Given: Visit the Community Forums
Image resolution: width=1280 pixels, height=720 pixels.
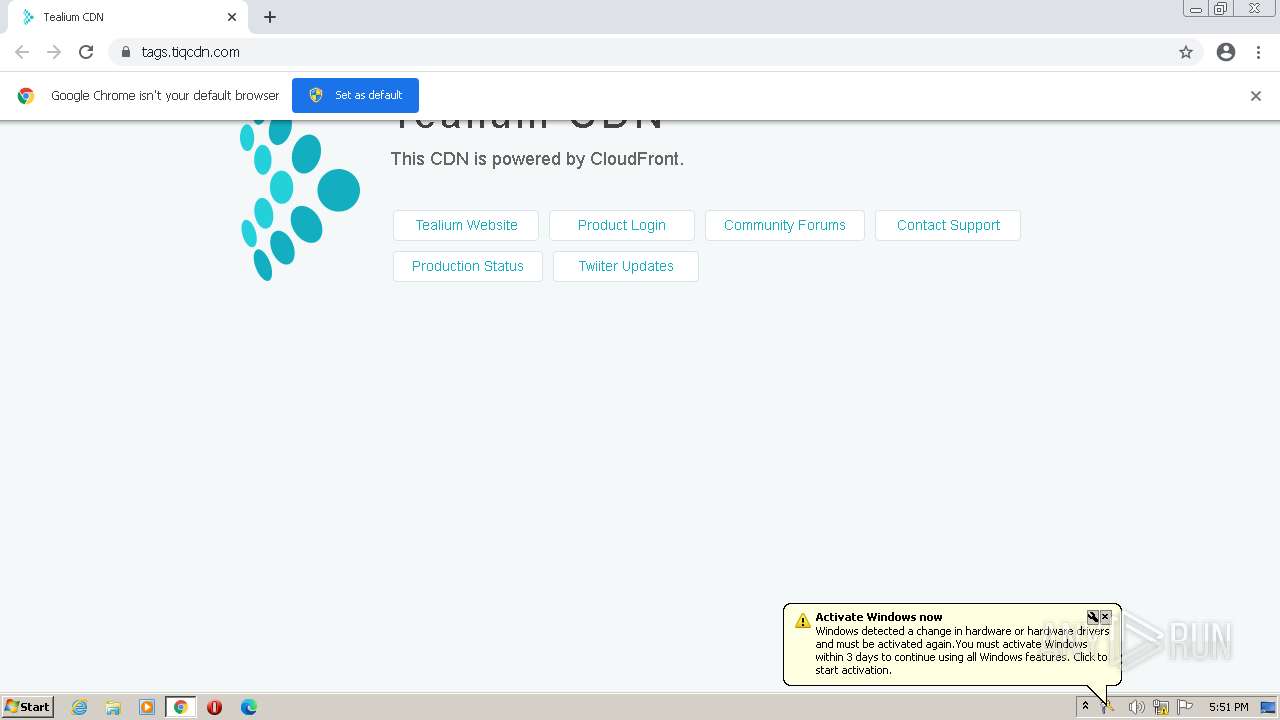Looking at the screenshot, I should click(x=785, y=225).
